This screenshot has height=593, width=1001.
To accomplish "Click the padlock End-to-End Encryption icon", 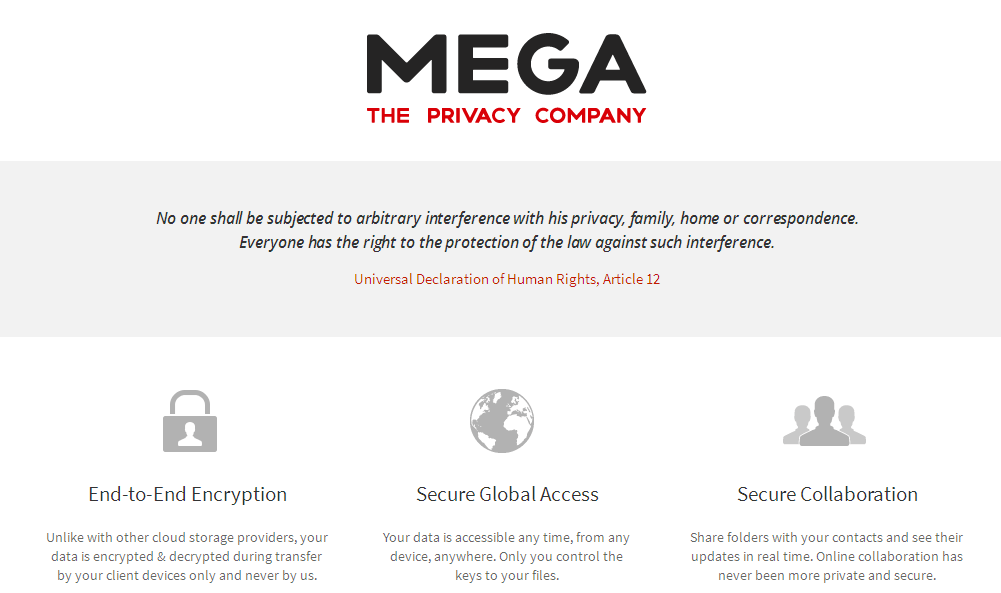I will coord(189,421).
